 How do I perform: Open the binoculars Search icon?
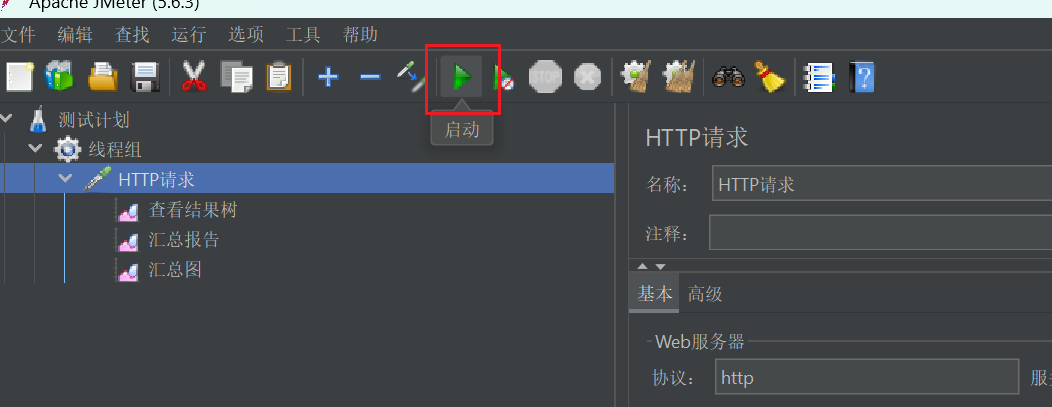[x=729, y=77]
